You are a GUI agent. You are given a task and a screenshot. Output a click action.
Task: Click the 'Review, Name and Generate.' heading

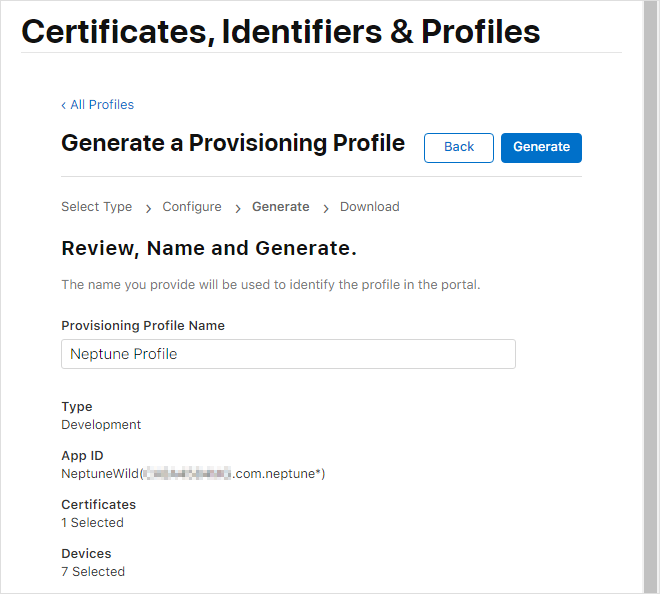click(209, 248)
